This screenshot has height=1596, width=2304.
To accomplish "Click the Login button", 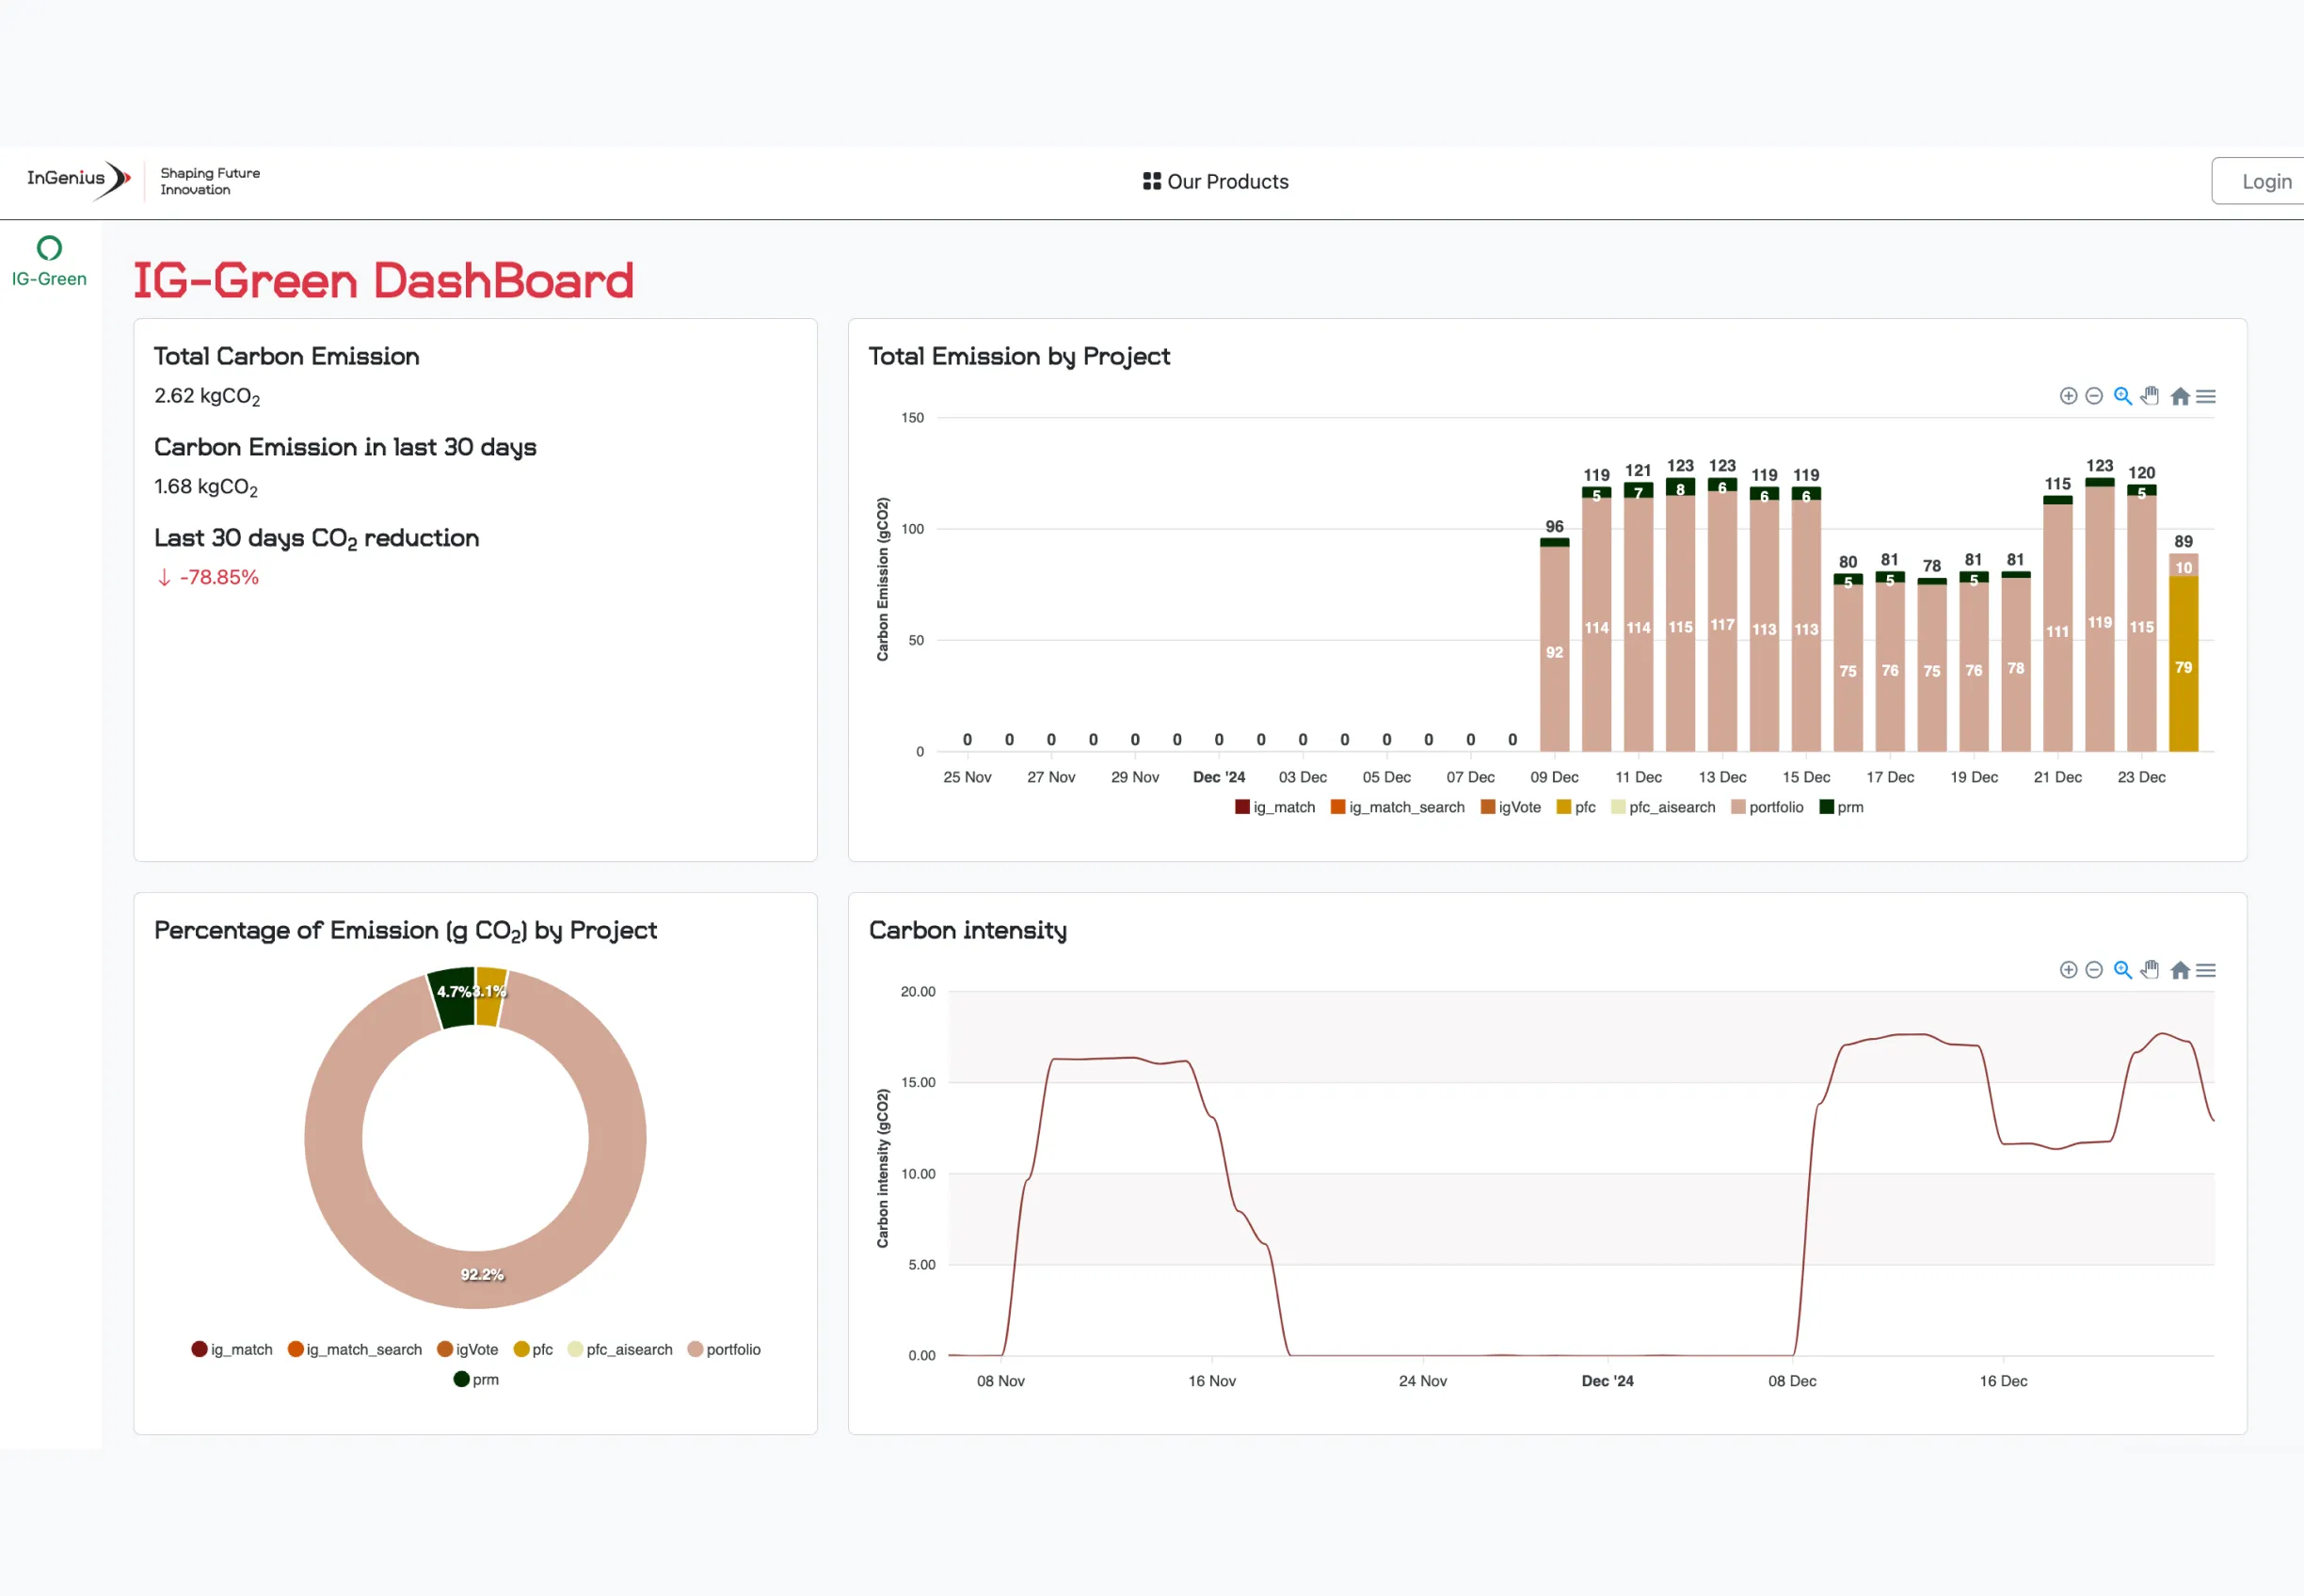I will 2266,181.
